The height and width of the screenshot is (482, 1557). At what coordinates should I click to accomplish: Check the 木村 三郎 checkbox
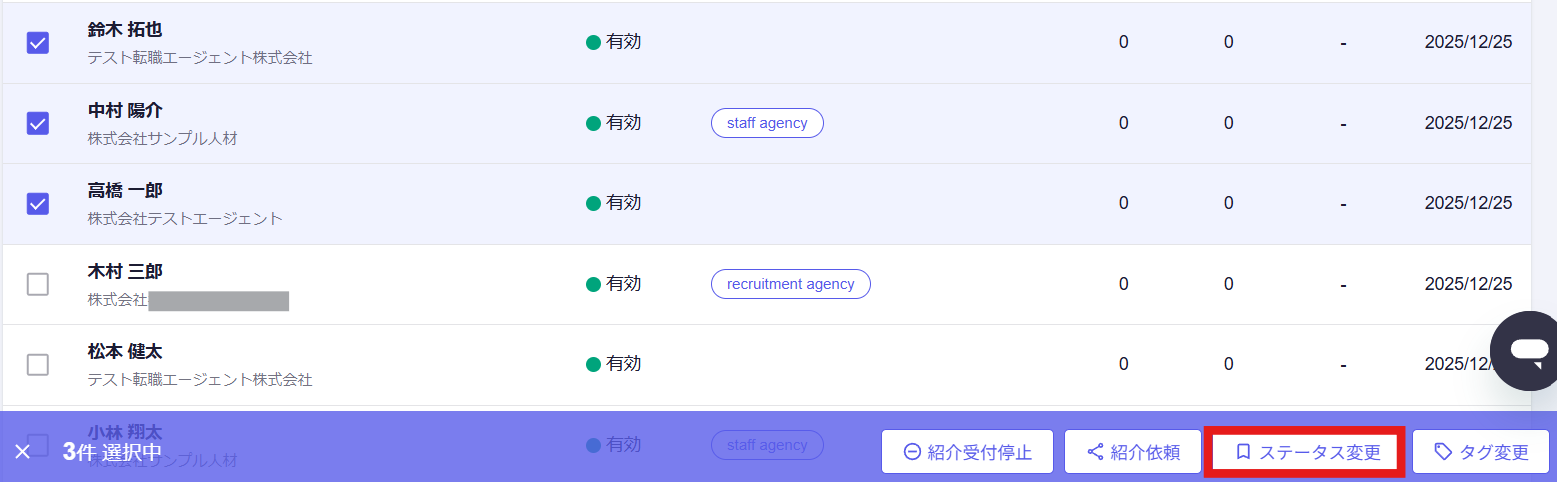click(x=37, y=284)
